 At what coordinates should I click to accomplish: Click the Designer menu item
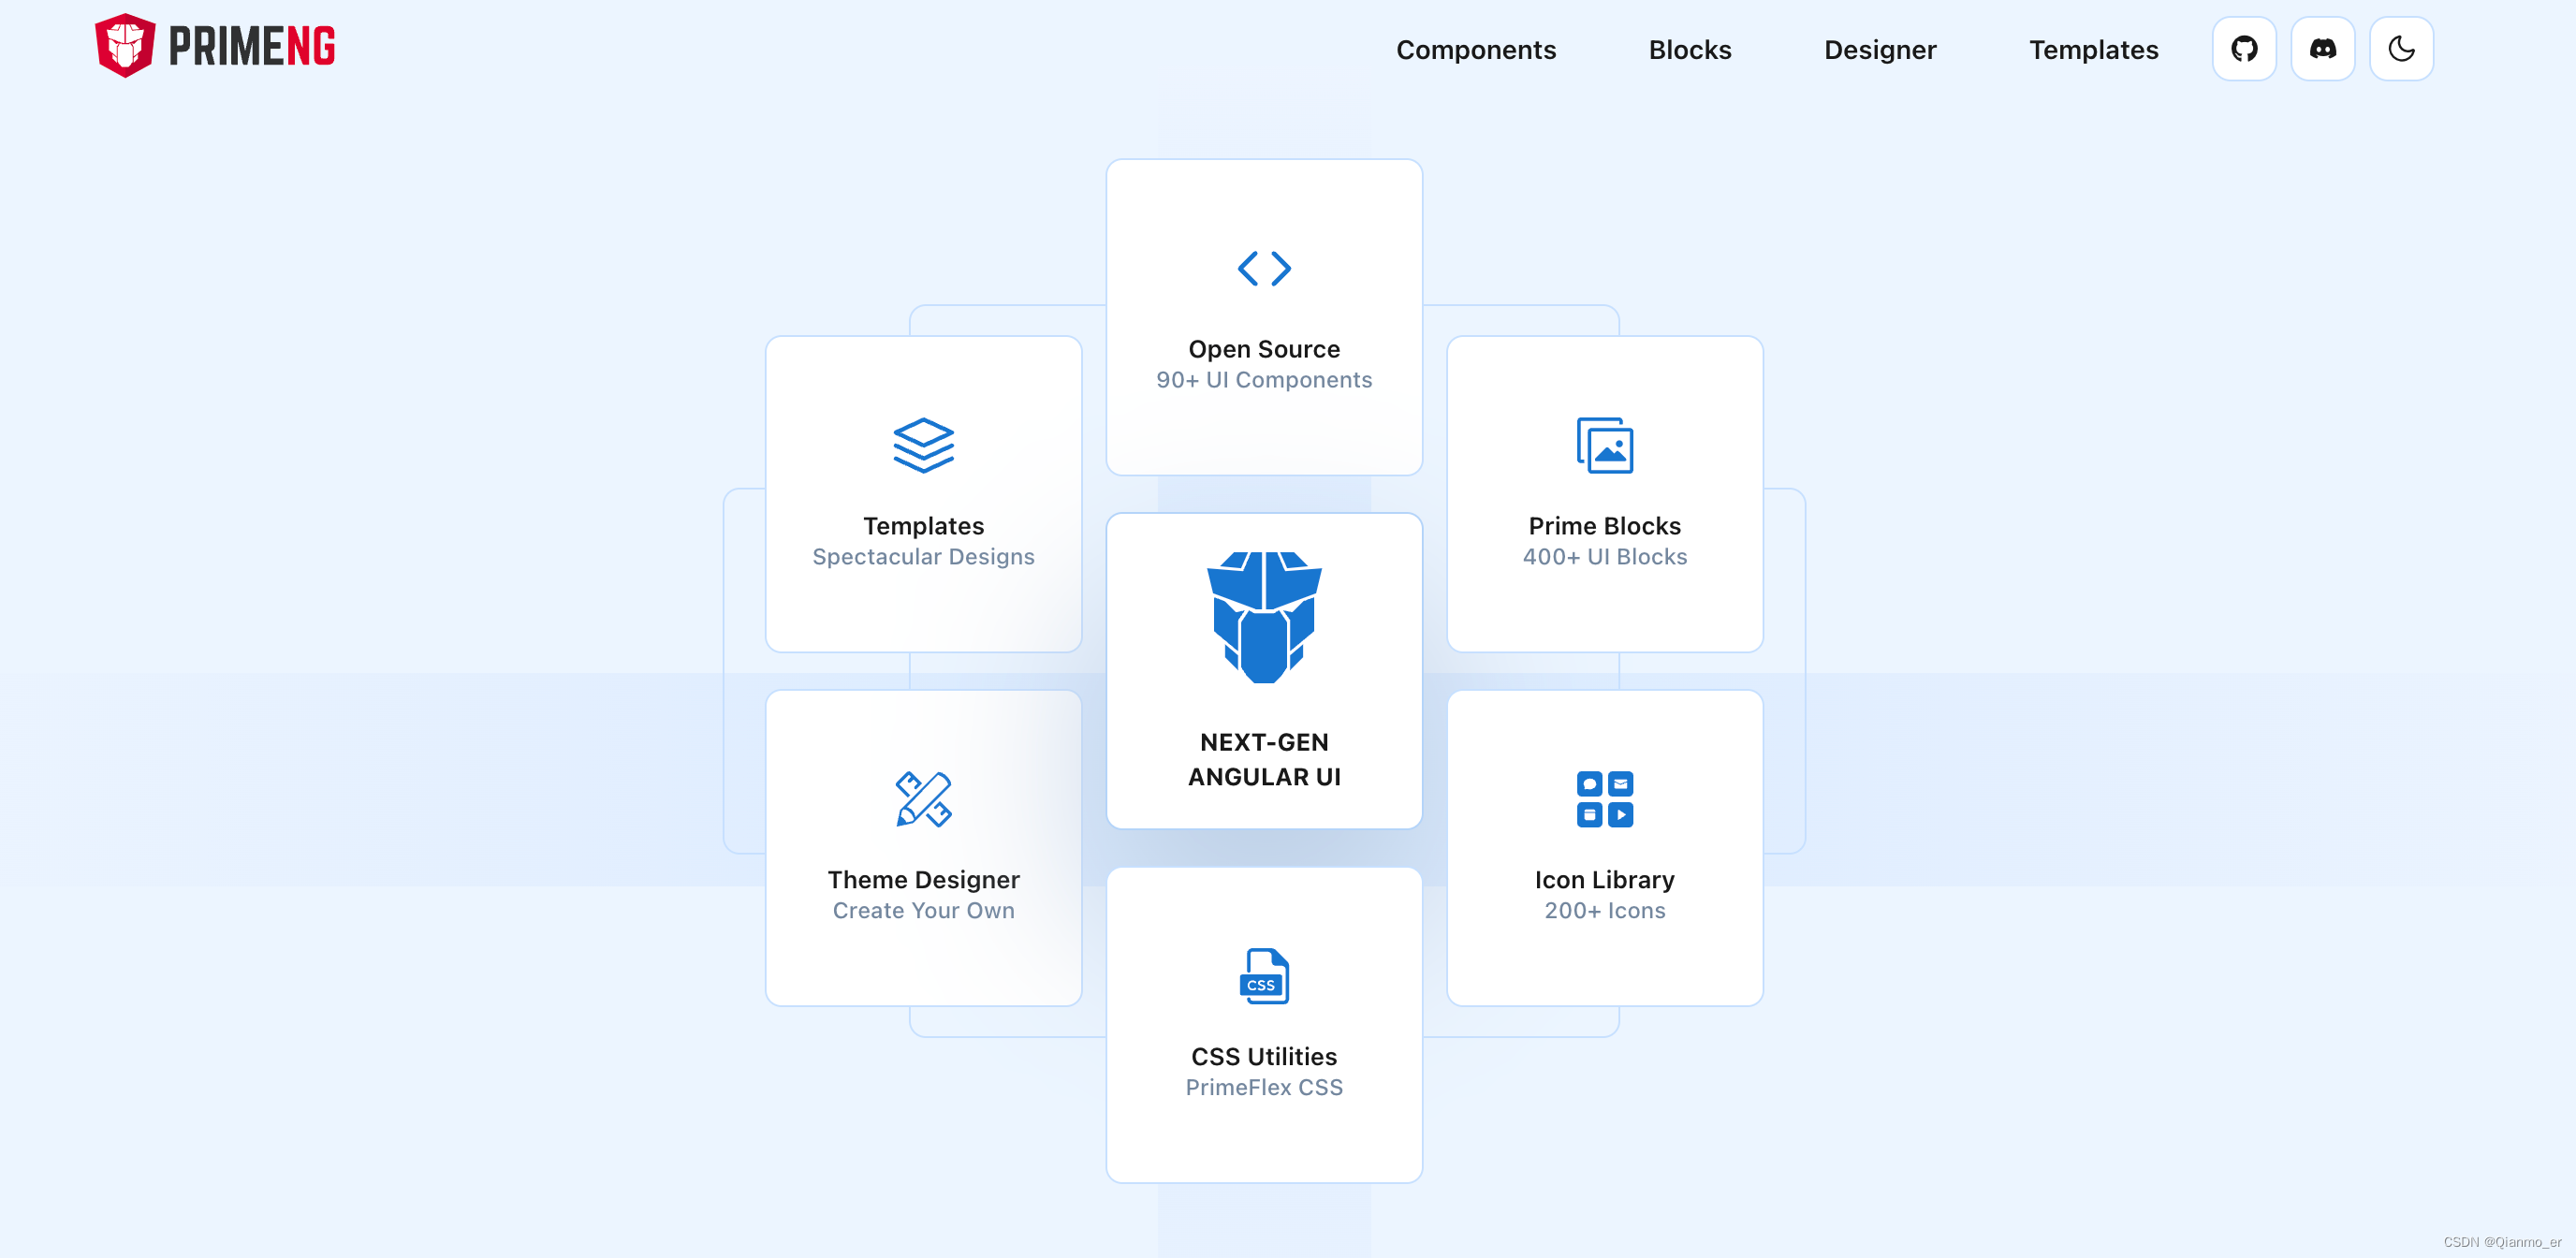click(1880, 48)
